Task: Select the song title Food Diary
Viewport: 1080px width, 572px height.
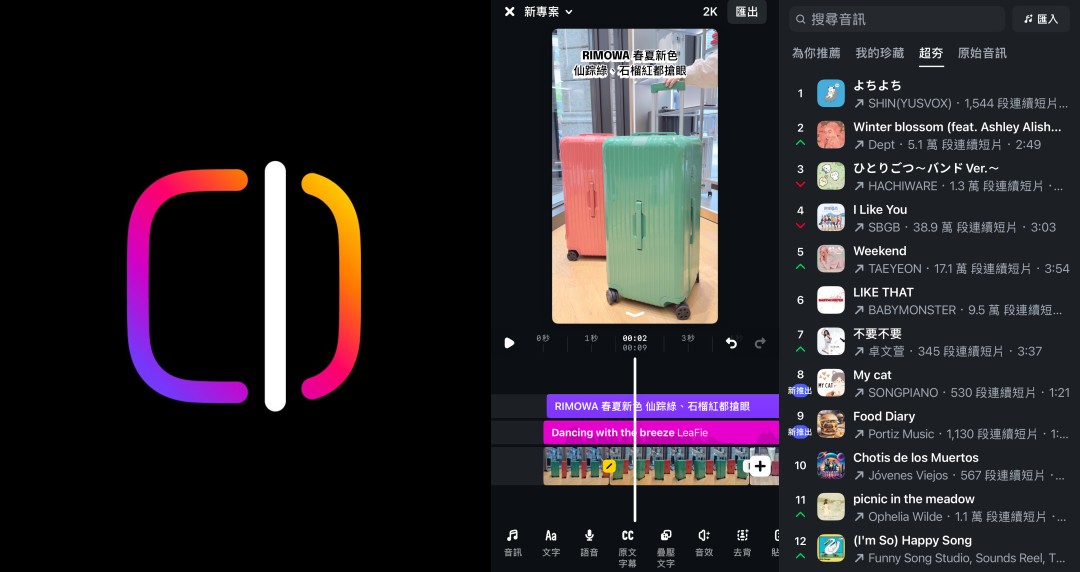Action: 884,416
